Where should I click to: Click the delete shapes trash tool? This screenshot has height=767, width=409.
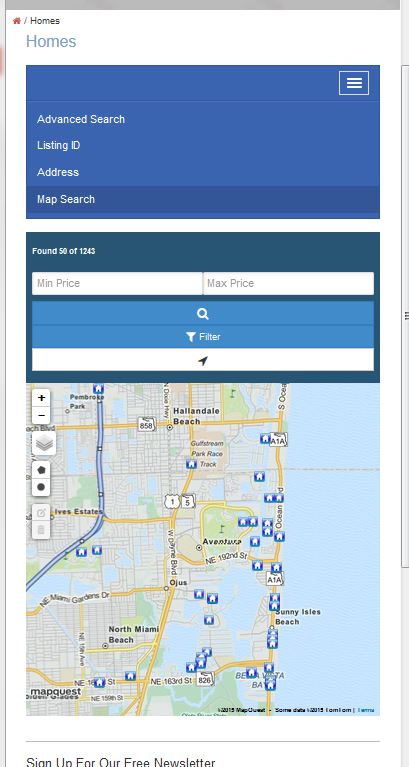41,530
